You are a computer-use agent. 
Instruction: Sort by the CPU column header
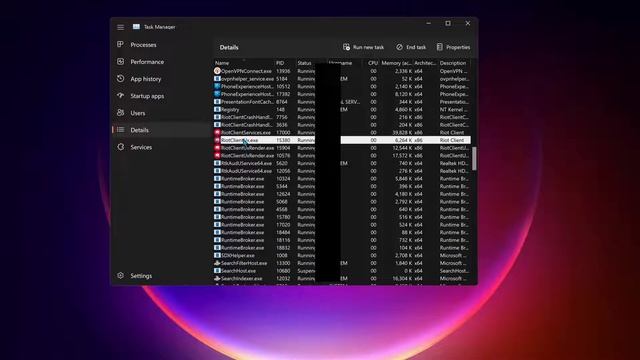click(x=372, y=63)
